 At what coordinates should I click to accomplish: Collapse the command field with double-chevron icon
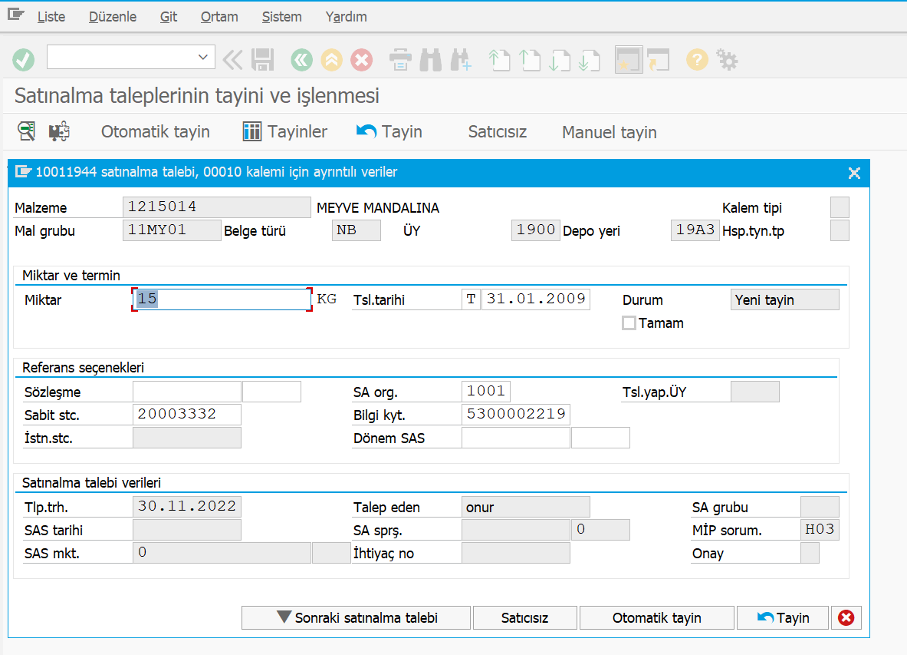pyautogui.click(x=233, y=60)
